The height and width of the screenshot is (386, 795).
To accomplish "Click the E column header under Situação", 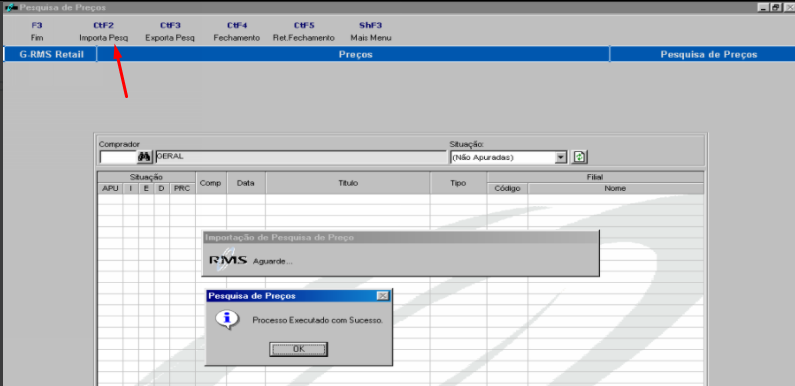I will (x=146, y=188).
